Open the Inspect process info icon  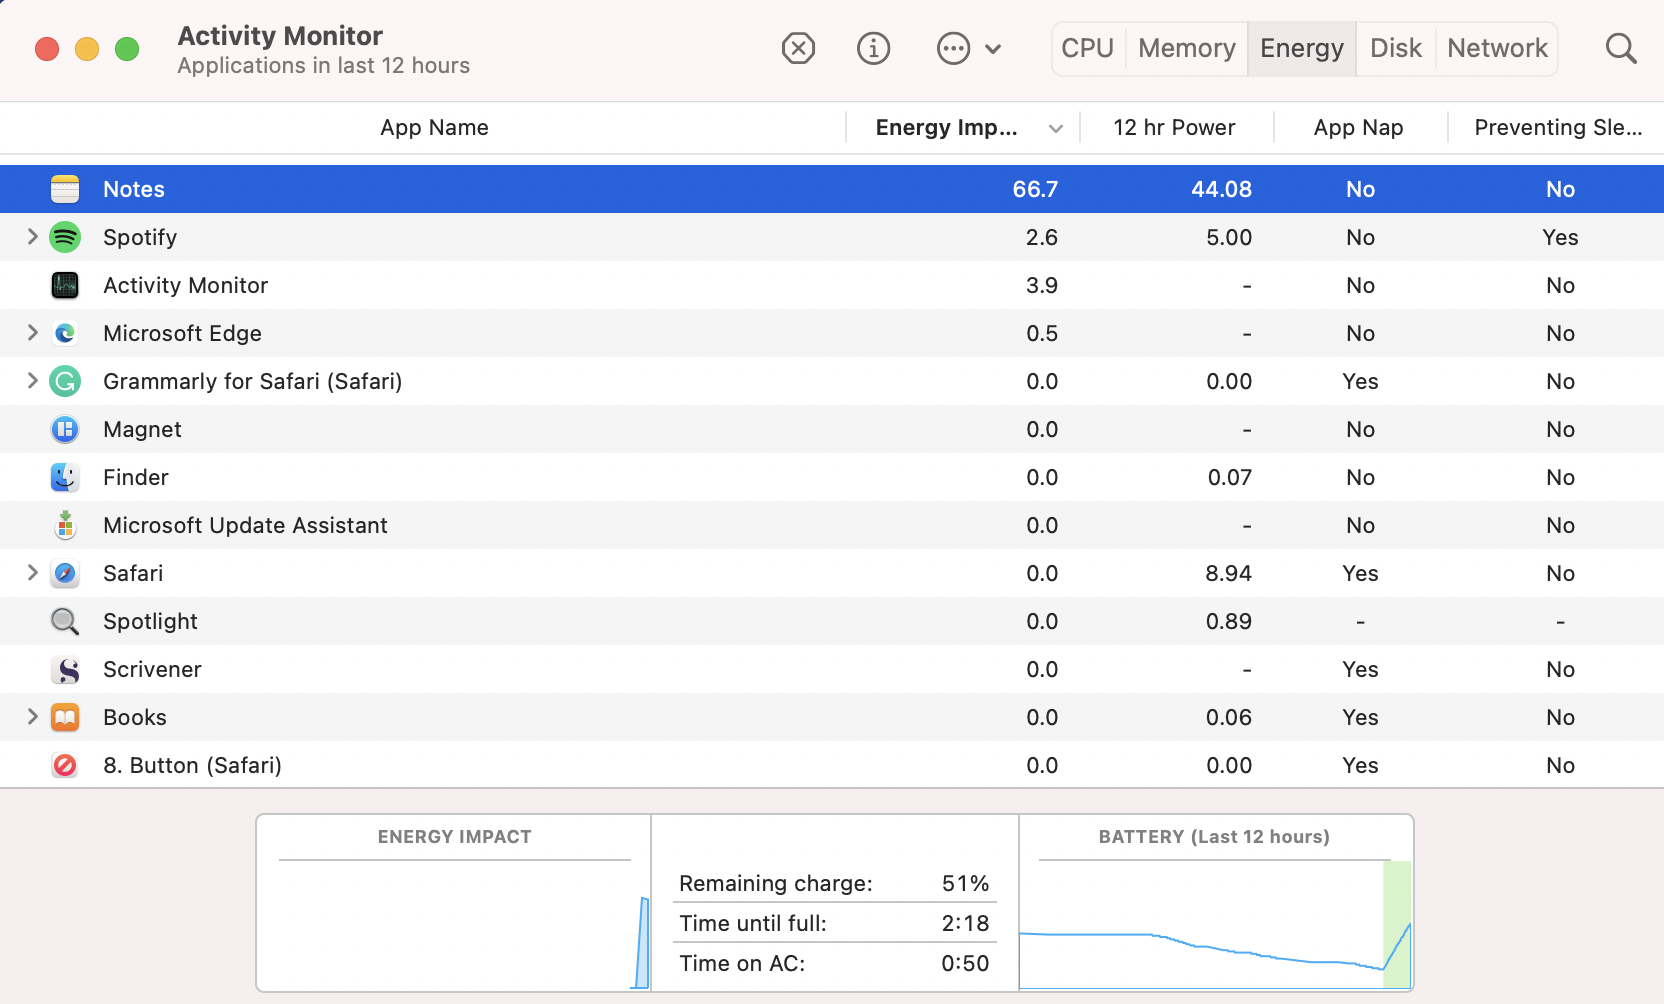tap(873, 48)
